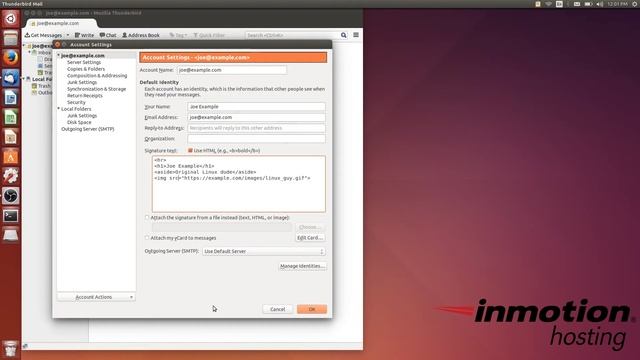Enable attach signature from a file checkbox

147,218
